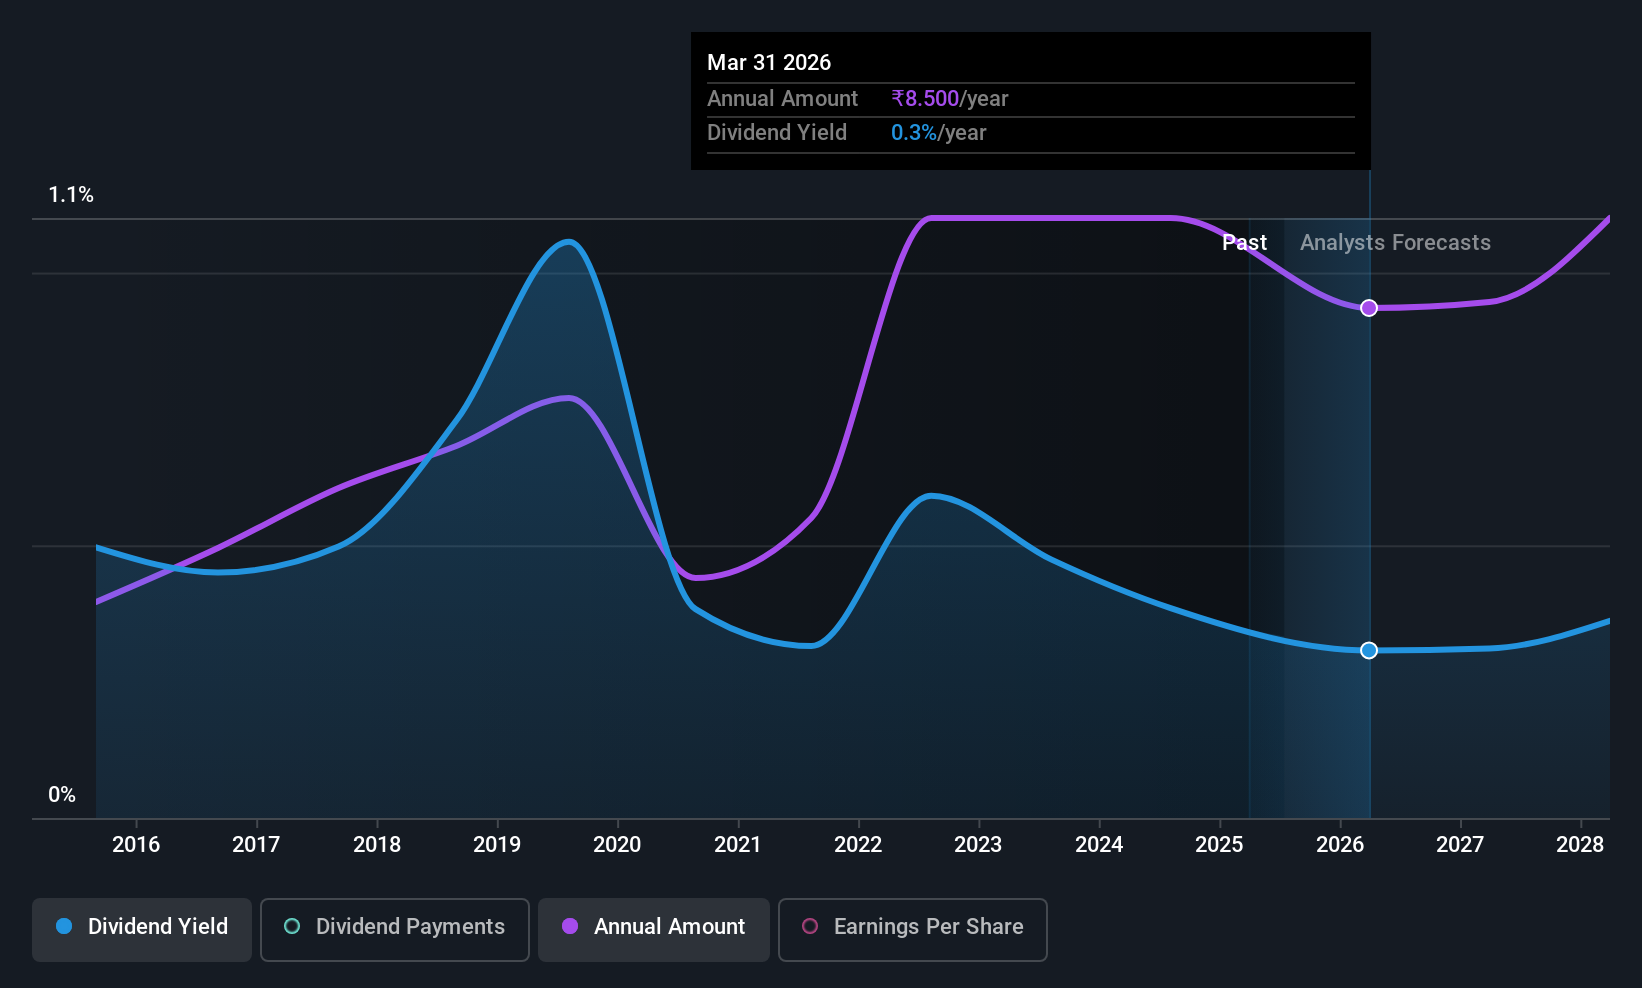Click the hollow circle in Earnings Per Share legend
This screenshot has width=1642, height=988.
(x=810, y=927)
